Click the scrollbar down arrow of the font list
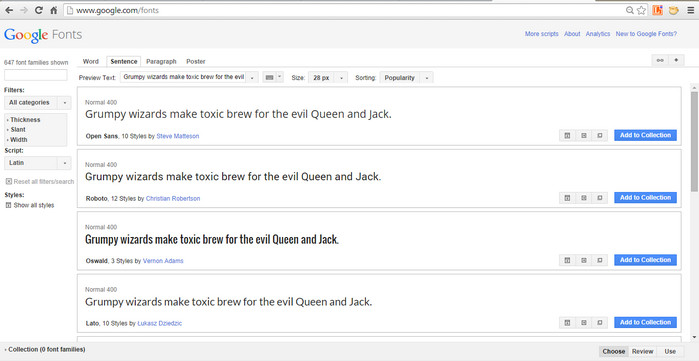Viewport: 699px width, 361px height. pyautogui.click(x=694, y=337)
